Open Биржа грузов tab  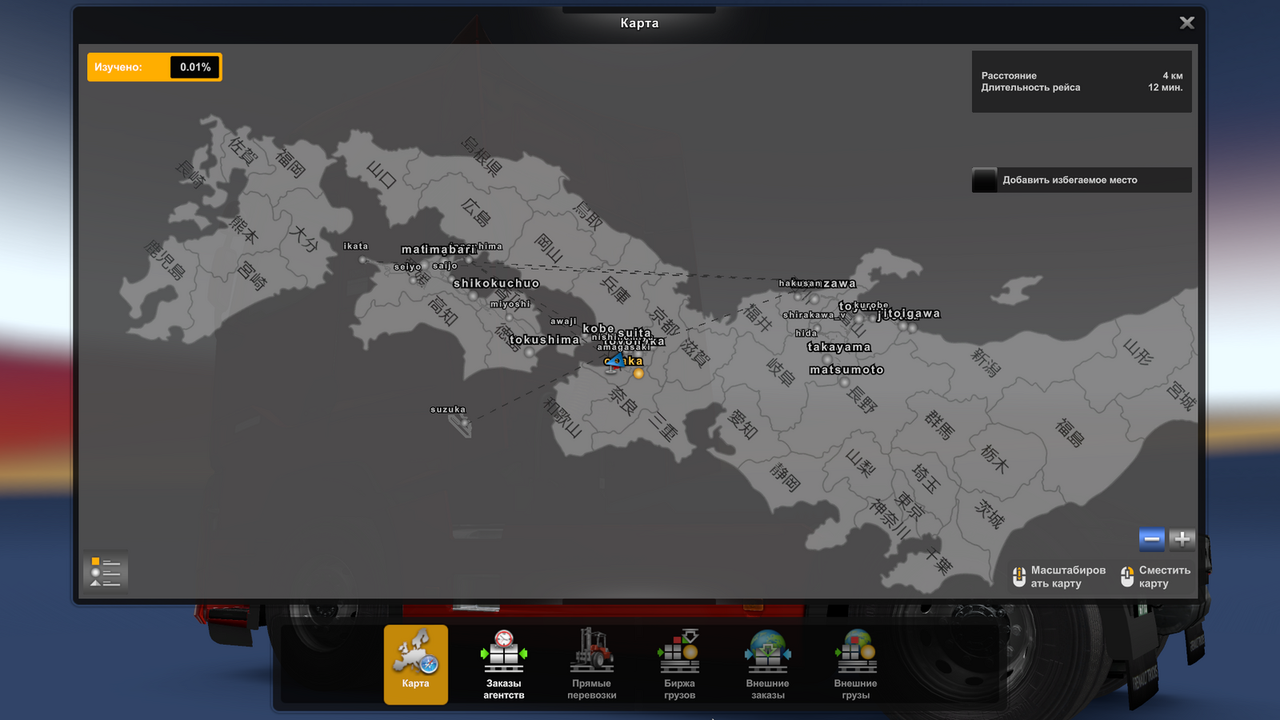679,664
